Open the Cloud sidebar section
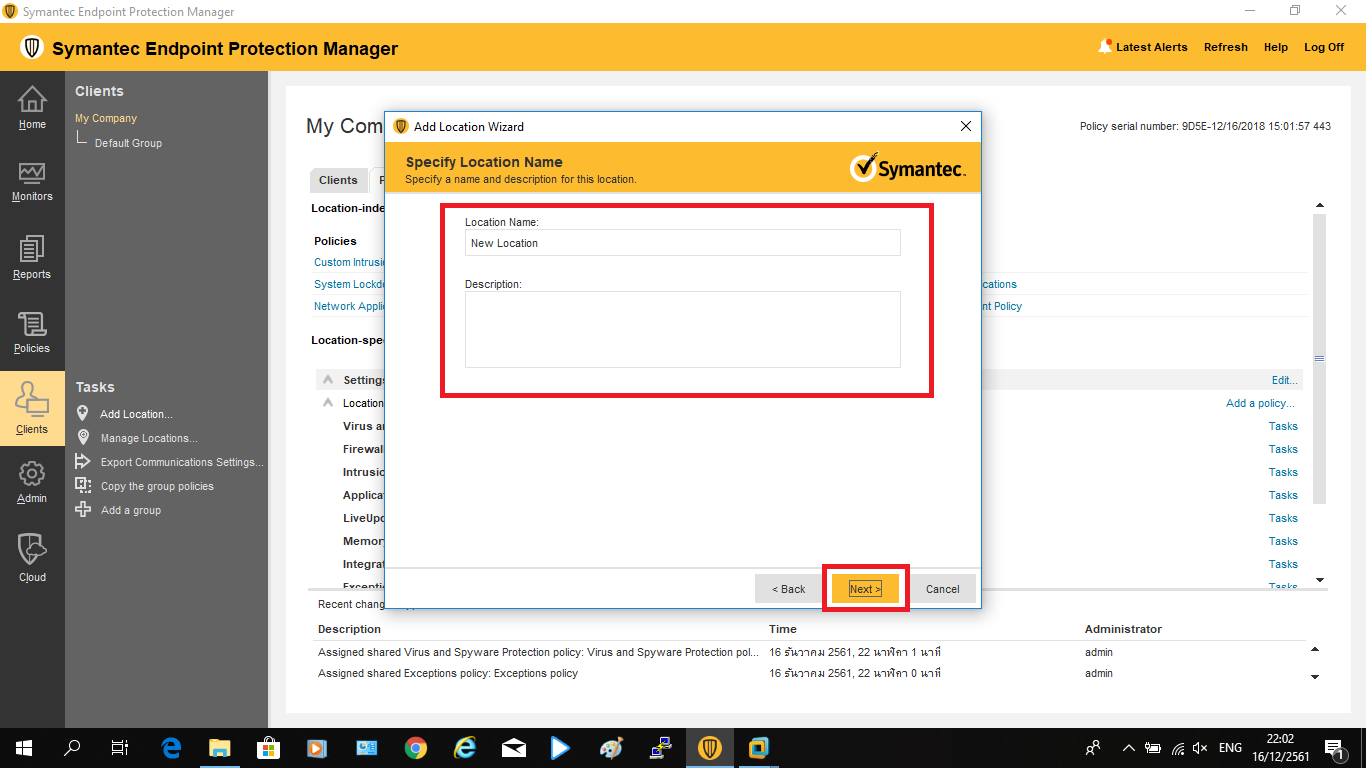1366x768 pixels. [32, 557]
